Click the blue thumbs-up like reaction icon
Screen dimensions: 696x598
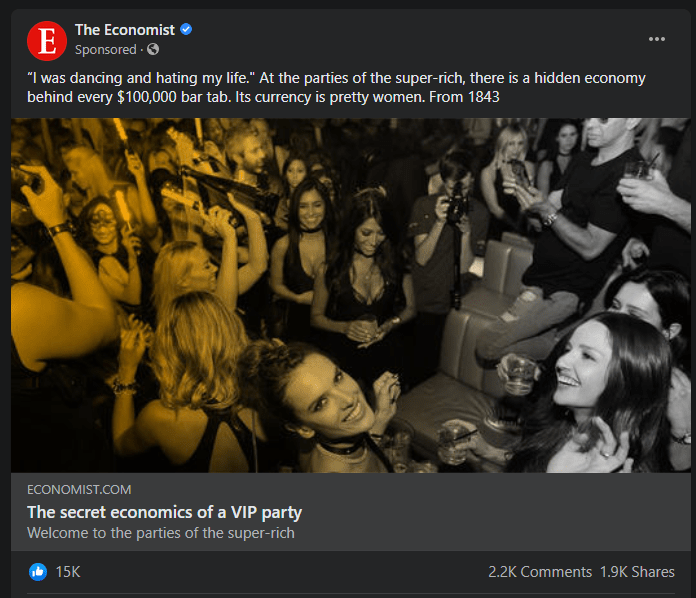(x=38, y=572)
